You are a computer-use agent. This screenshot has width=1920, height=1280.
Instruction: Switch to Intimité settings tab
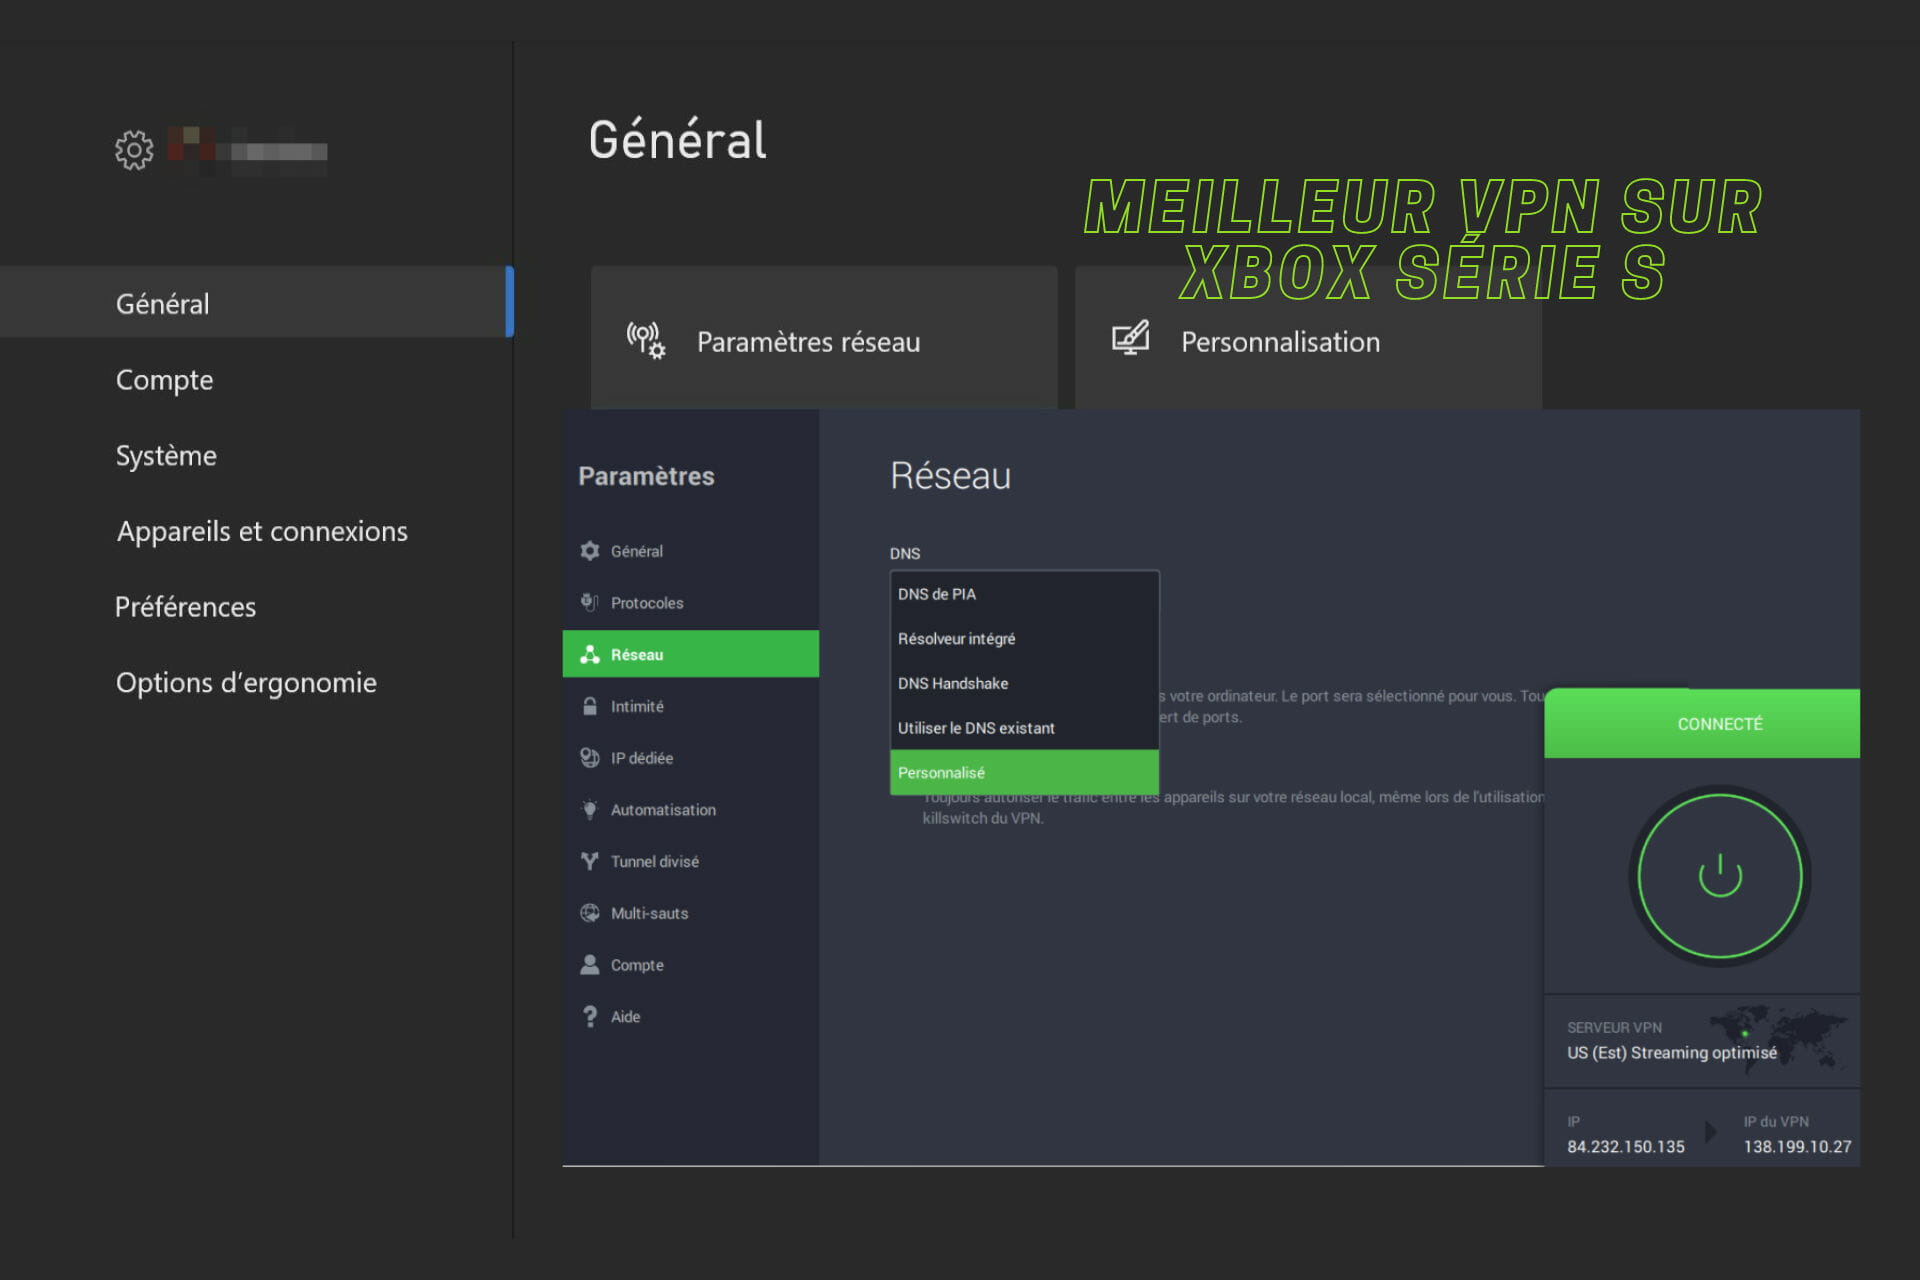click(x=691, y=706)
